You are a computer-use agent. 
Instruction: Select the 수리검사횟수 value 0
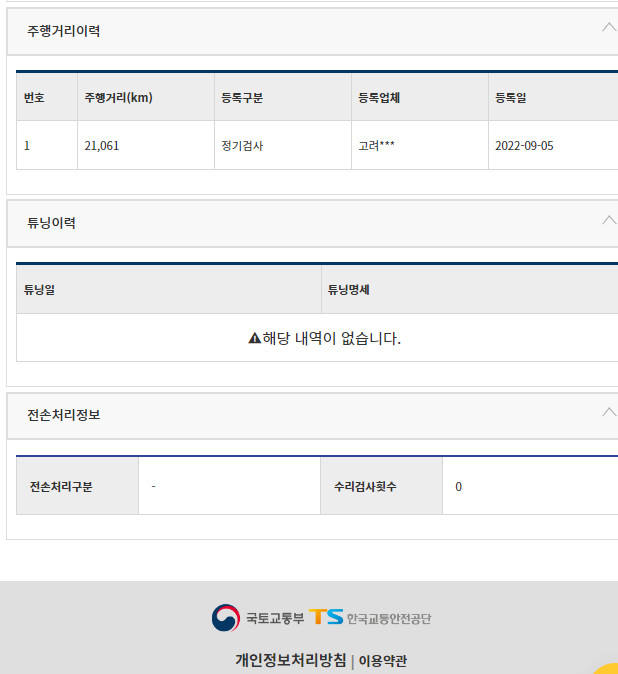point(459,487)
